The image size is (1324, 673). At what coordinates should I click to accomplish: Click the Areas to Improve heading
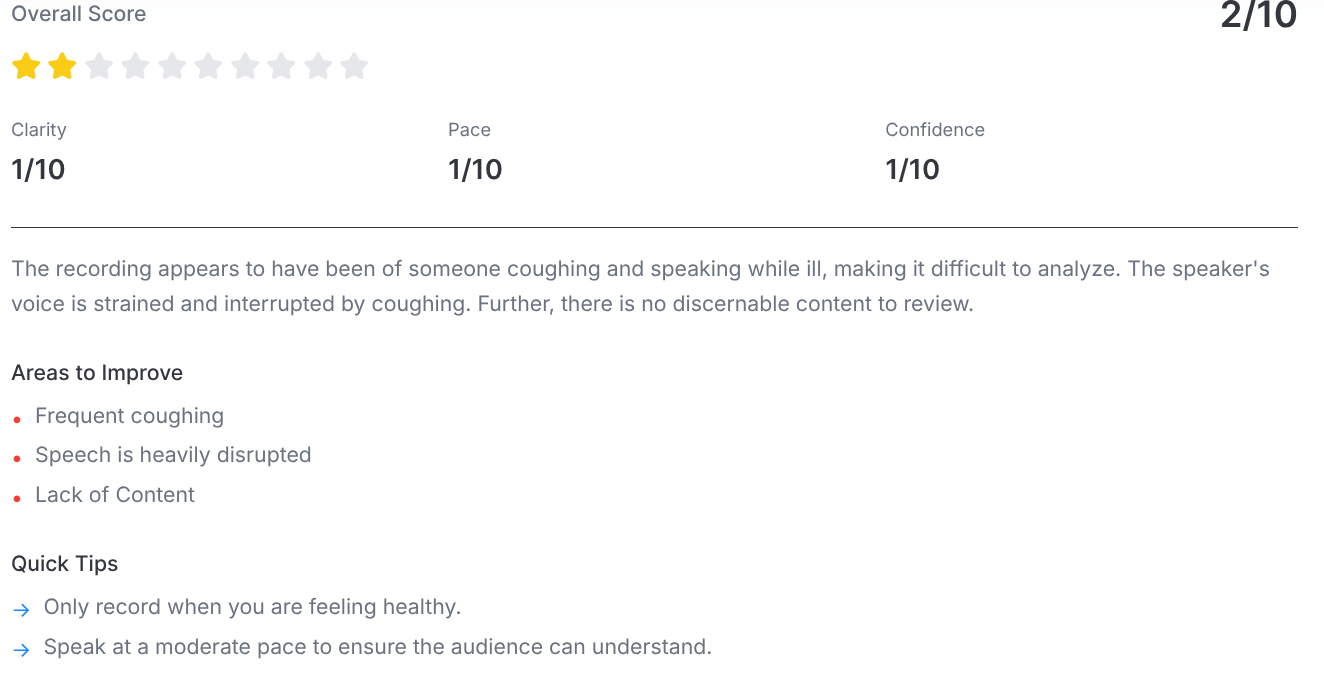[x=97, y=373]
